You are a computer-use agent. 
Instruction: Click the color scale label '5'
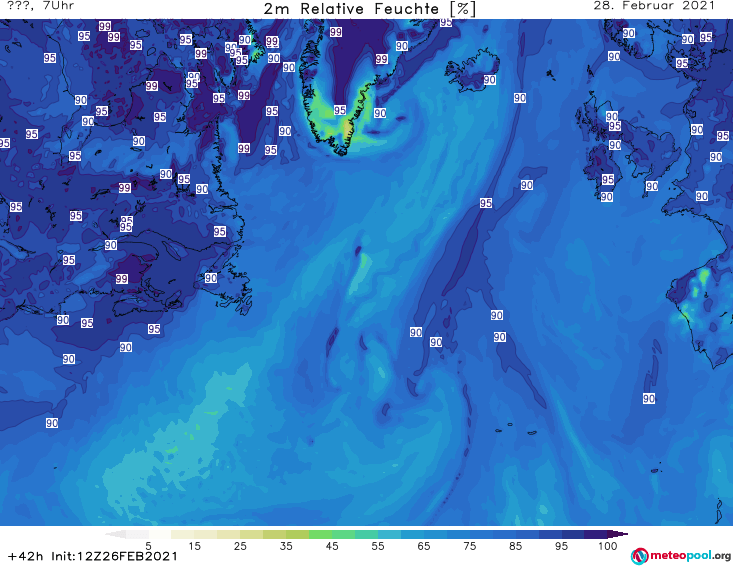[x=148, y=546]
